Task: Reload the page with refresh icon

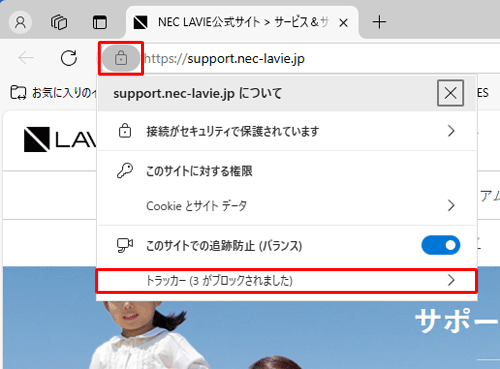Action: (69, 58)
